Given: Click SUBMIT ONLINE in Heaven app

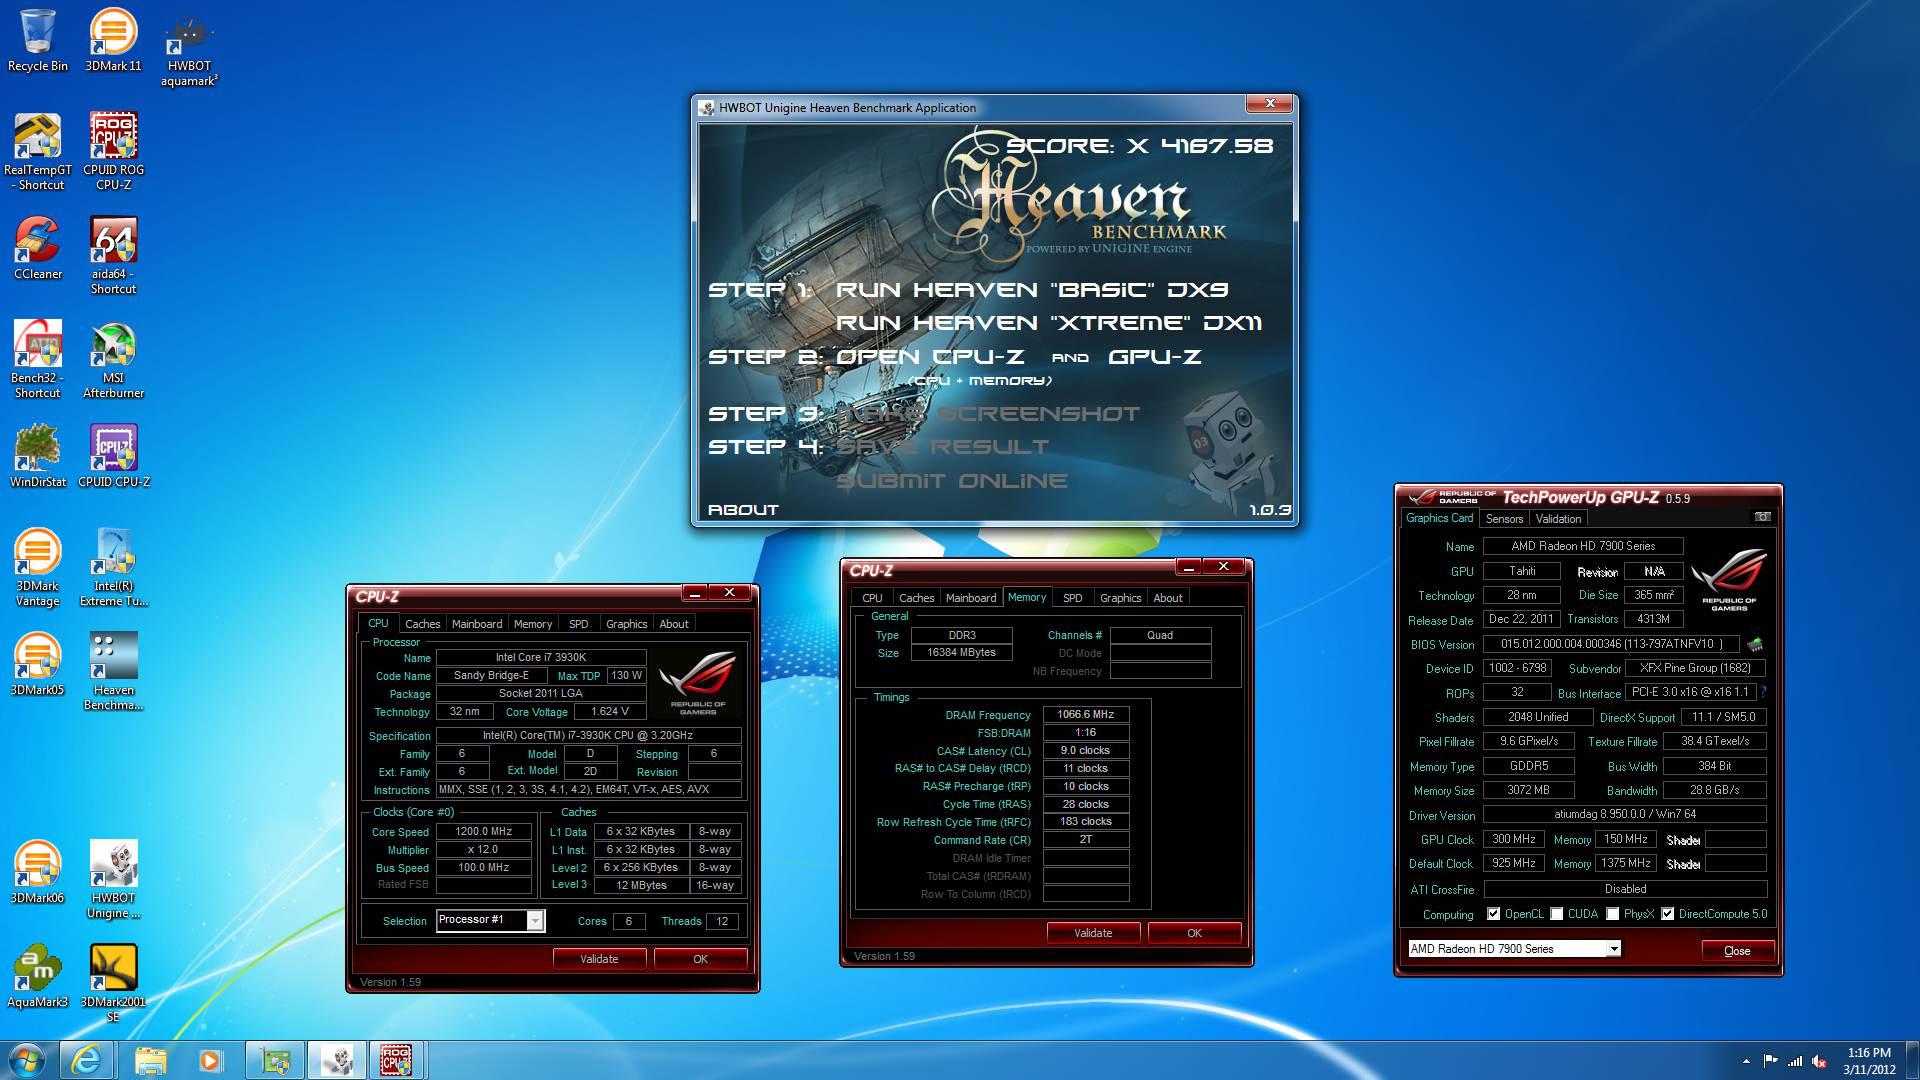Looking at the screenshot, I should pyautogui.click(x=952, y=481).
